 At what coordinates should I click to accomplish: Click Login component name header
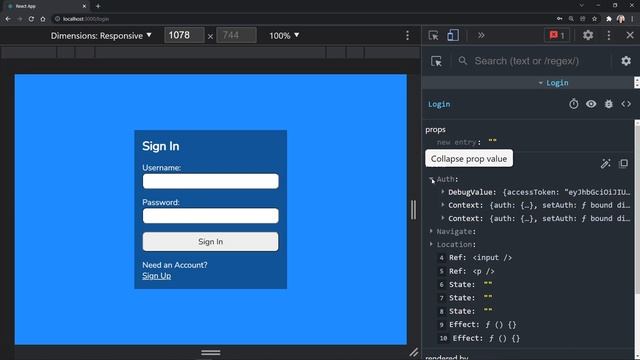pos(439,104)
